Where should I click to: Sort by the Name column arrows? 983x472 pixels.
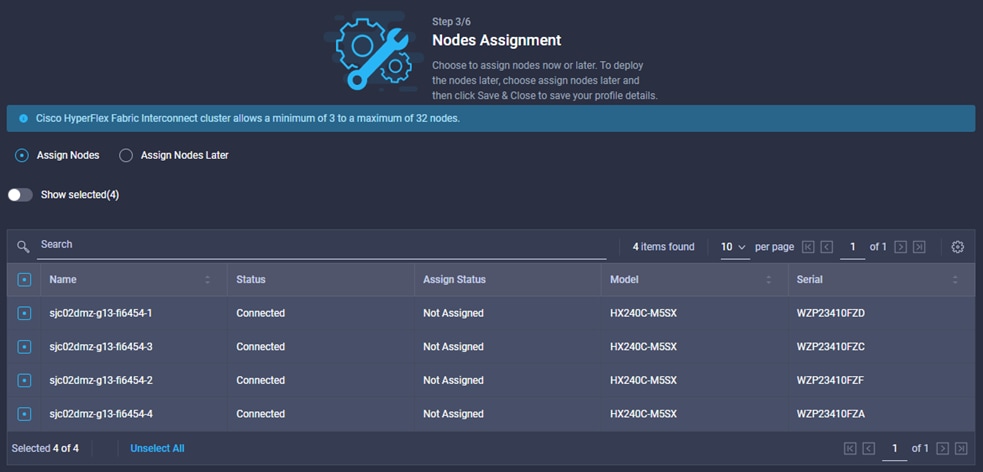[x=208, y=280]
